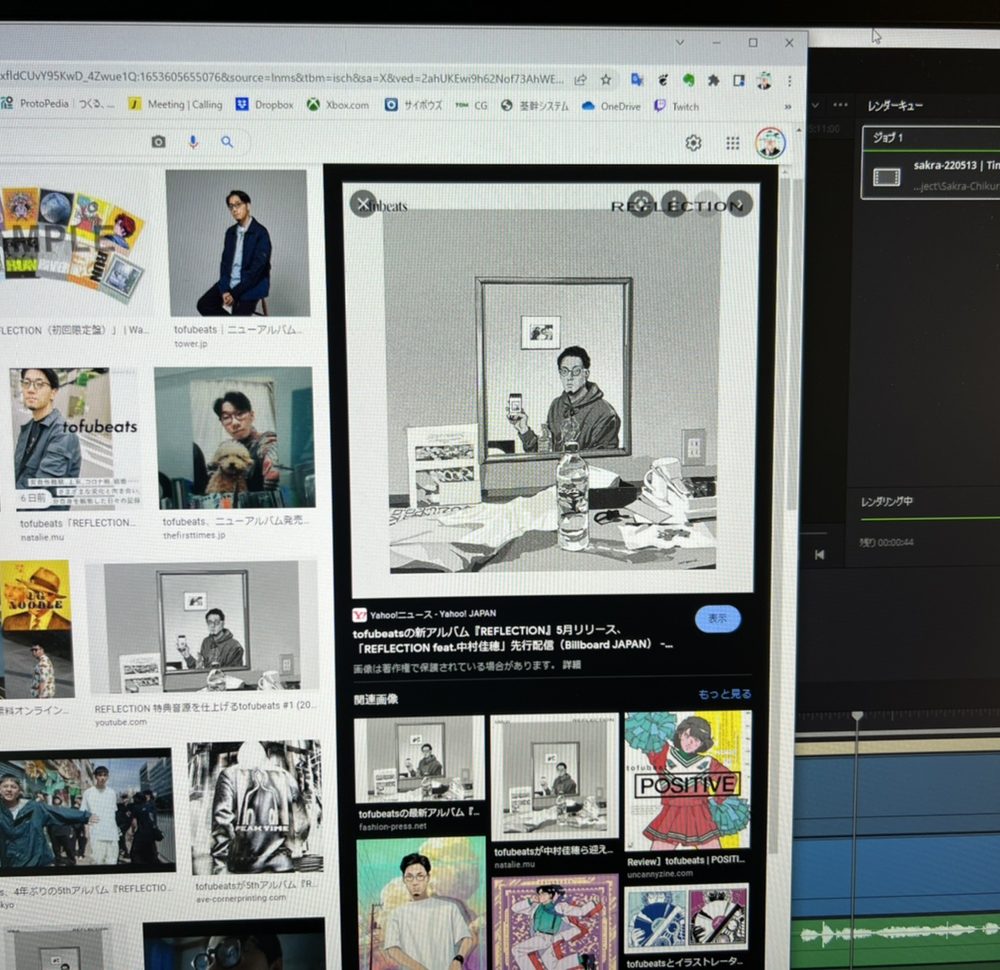Open the Dropbox bookmark
Screen dimensions: 1000x970
[x=264, y=105]
